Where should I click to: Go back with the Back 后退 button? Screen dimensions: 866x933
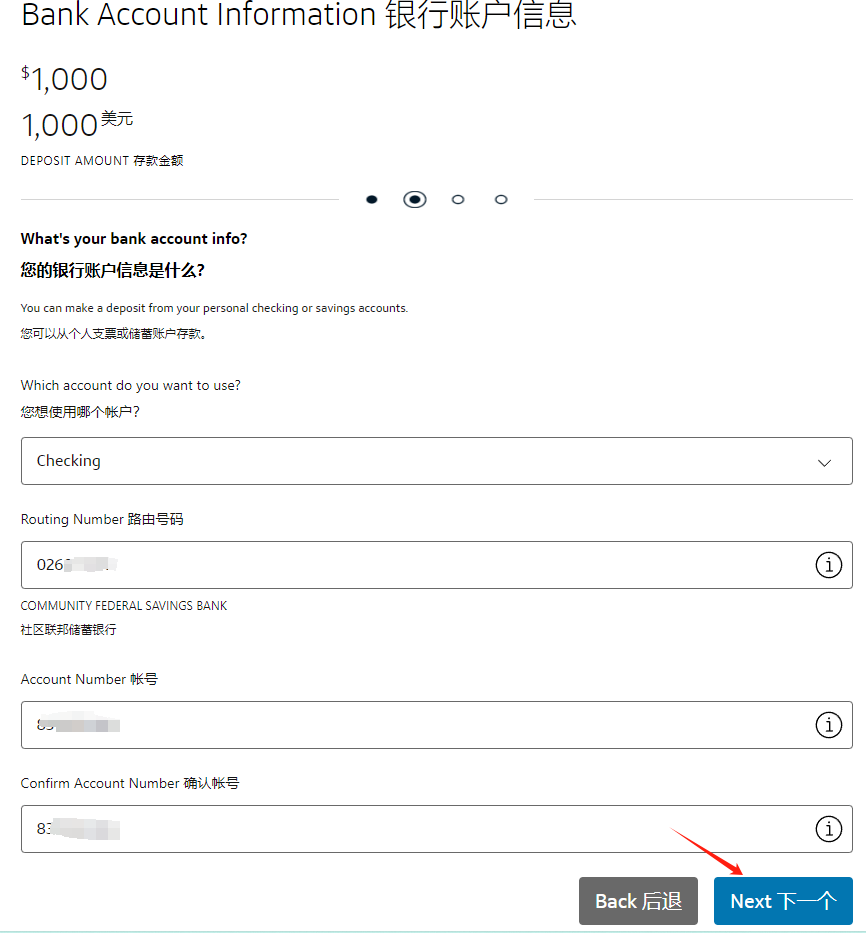[638, 901]
